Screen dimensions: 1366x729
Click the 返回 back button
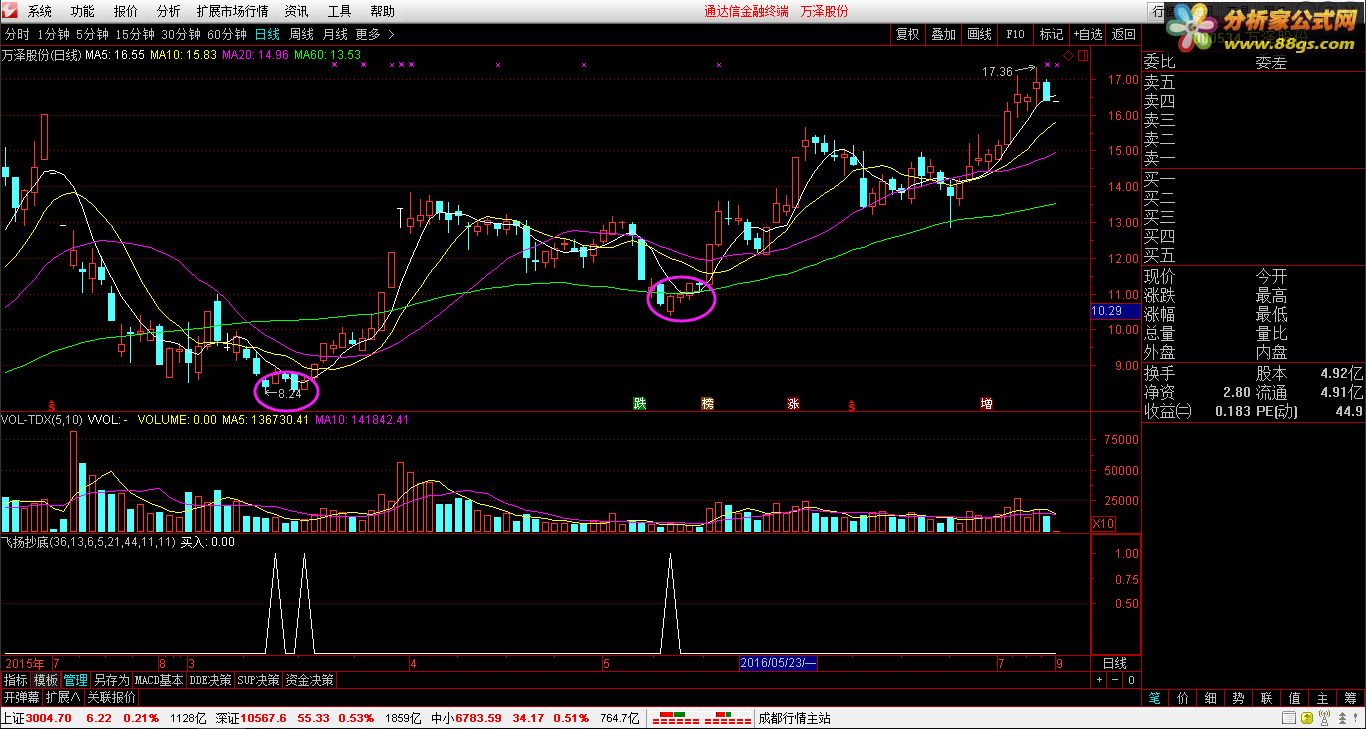coord(1124,34)
